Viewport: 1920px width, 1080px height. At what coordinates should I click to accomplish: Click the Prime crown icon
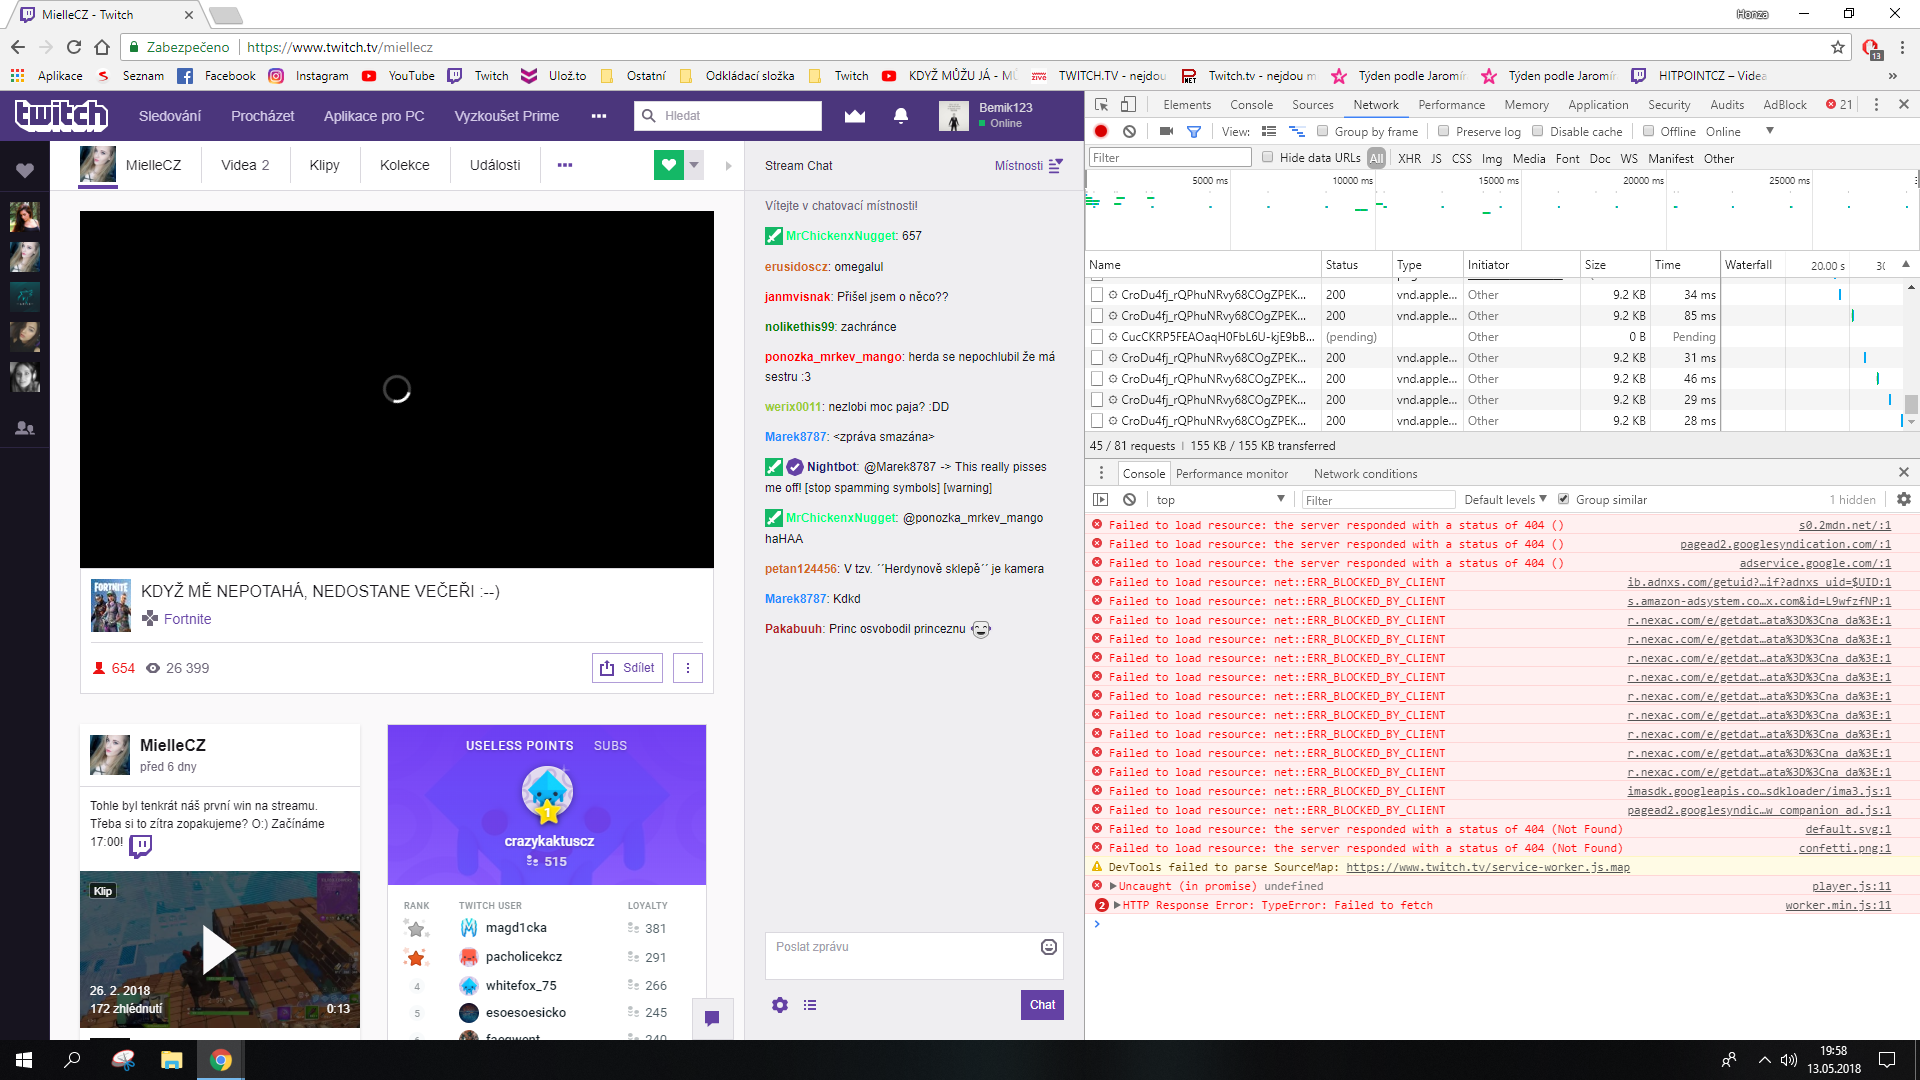(854, 116)
